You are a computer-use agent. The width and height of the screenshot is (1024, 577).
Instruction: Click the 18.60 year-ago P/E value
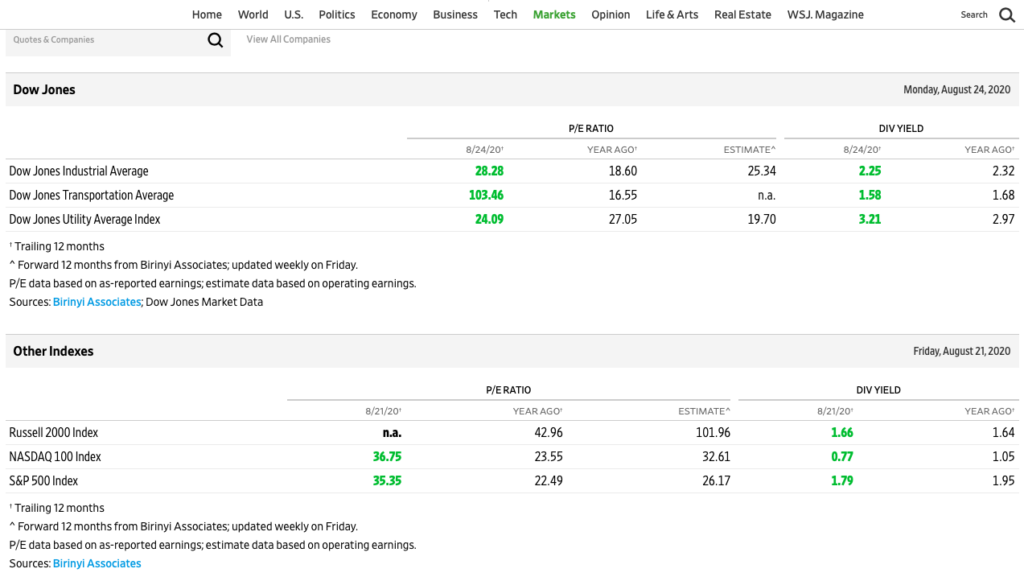click(622, 171)
